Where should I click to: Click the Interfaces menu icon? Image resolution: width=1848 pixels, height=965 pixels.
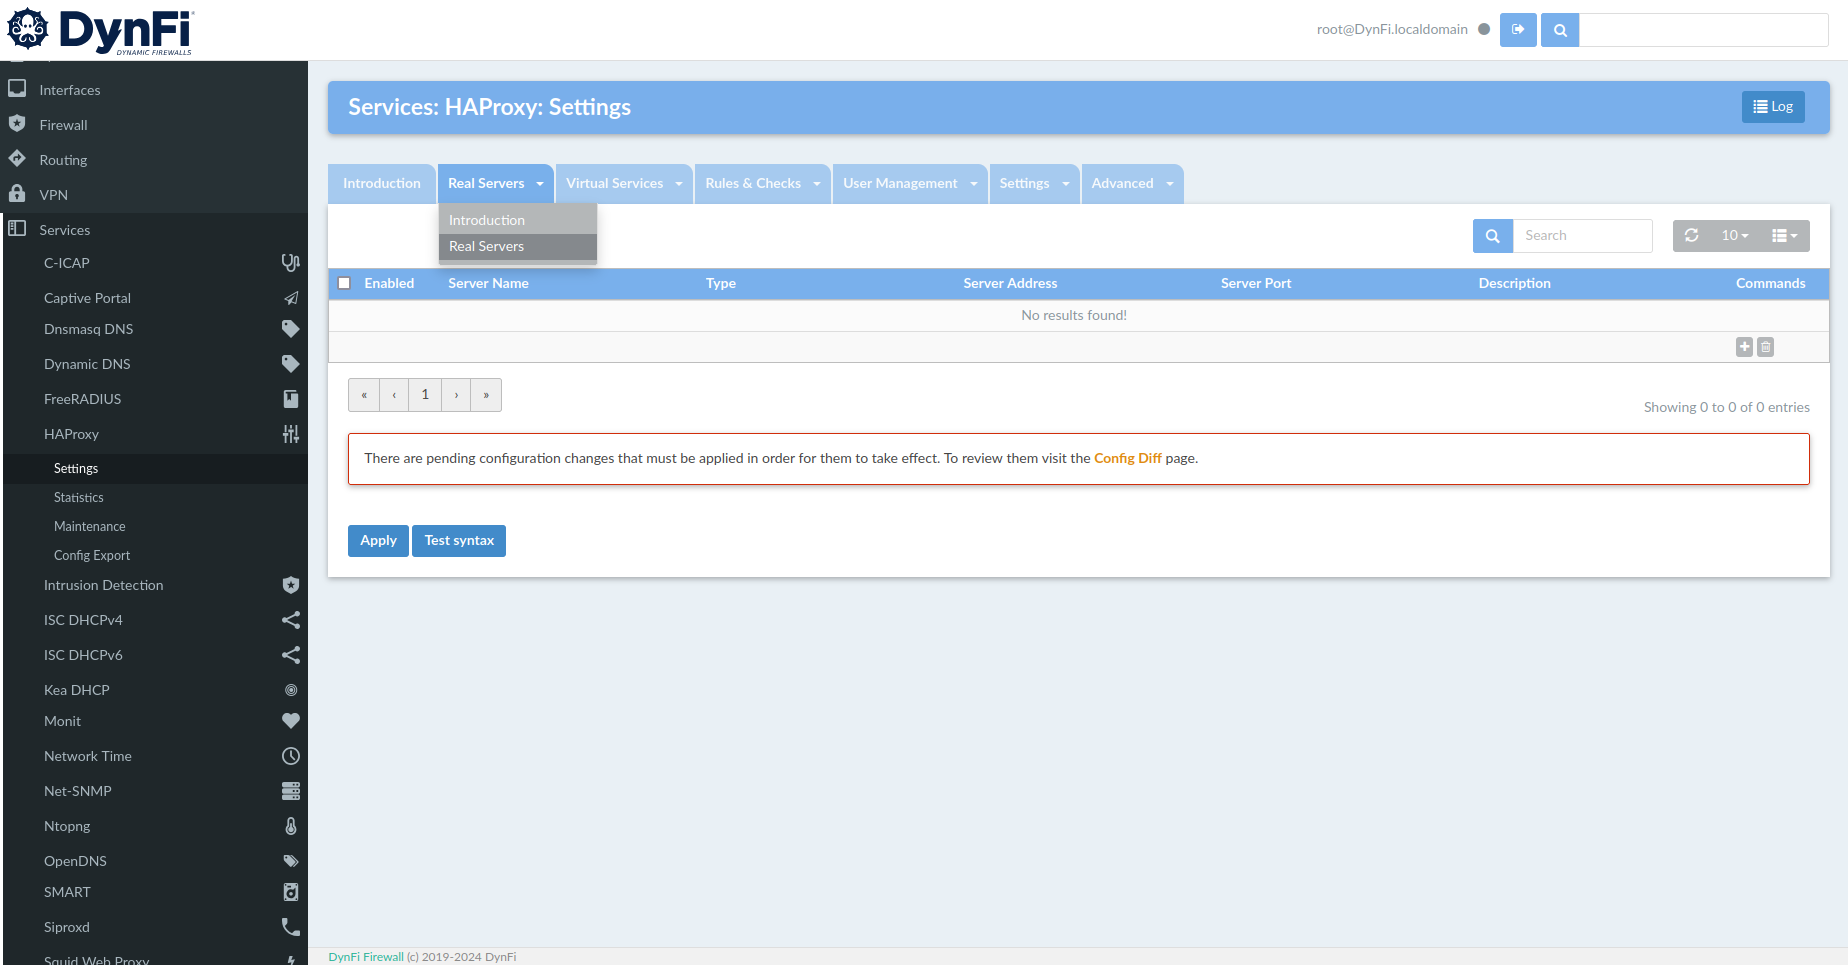(x=17, y=89)
